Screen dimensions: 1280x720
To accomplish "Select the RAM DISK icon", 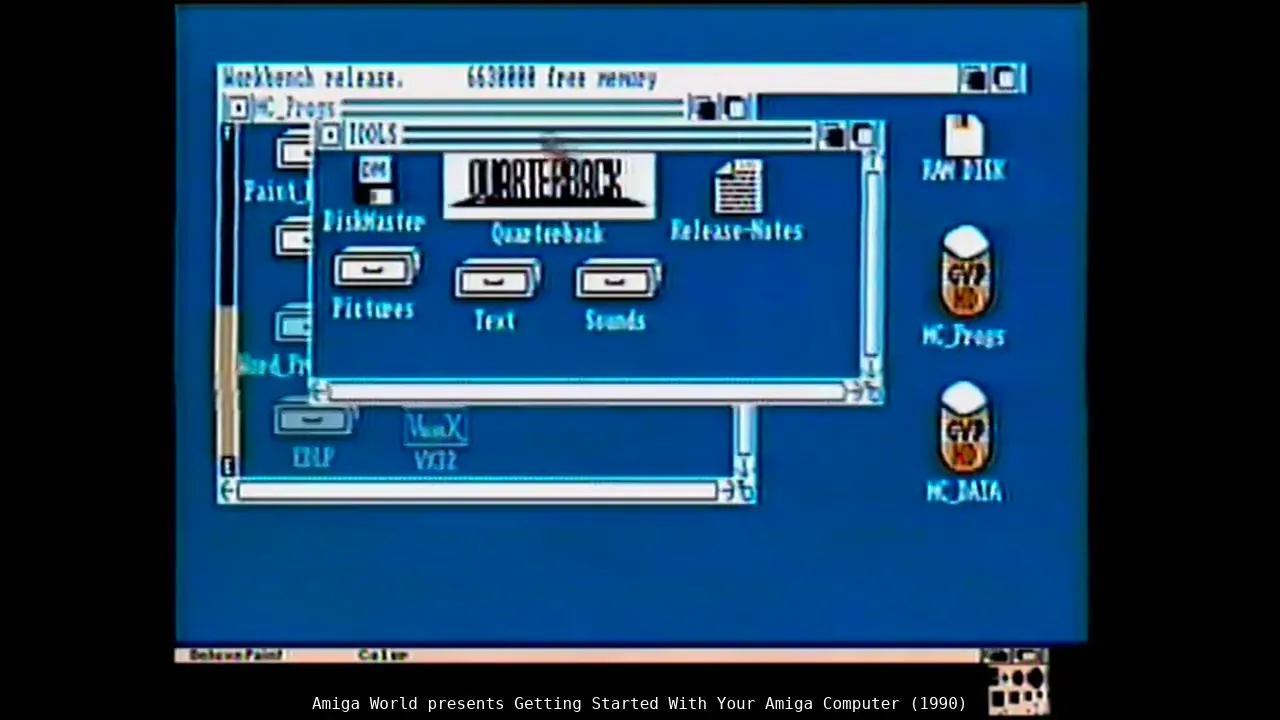I will pos(963,135).
